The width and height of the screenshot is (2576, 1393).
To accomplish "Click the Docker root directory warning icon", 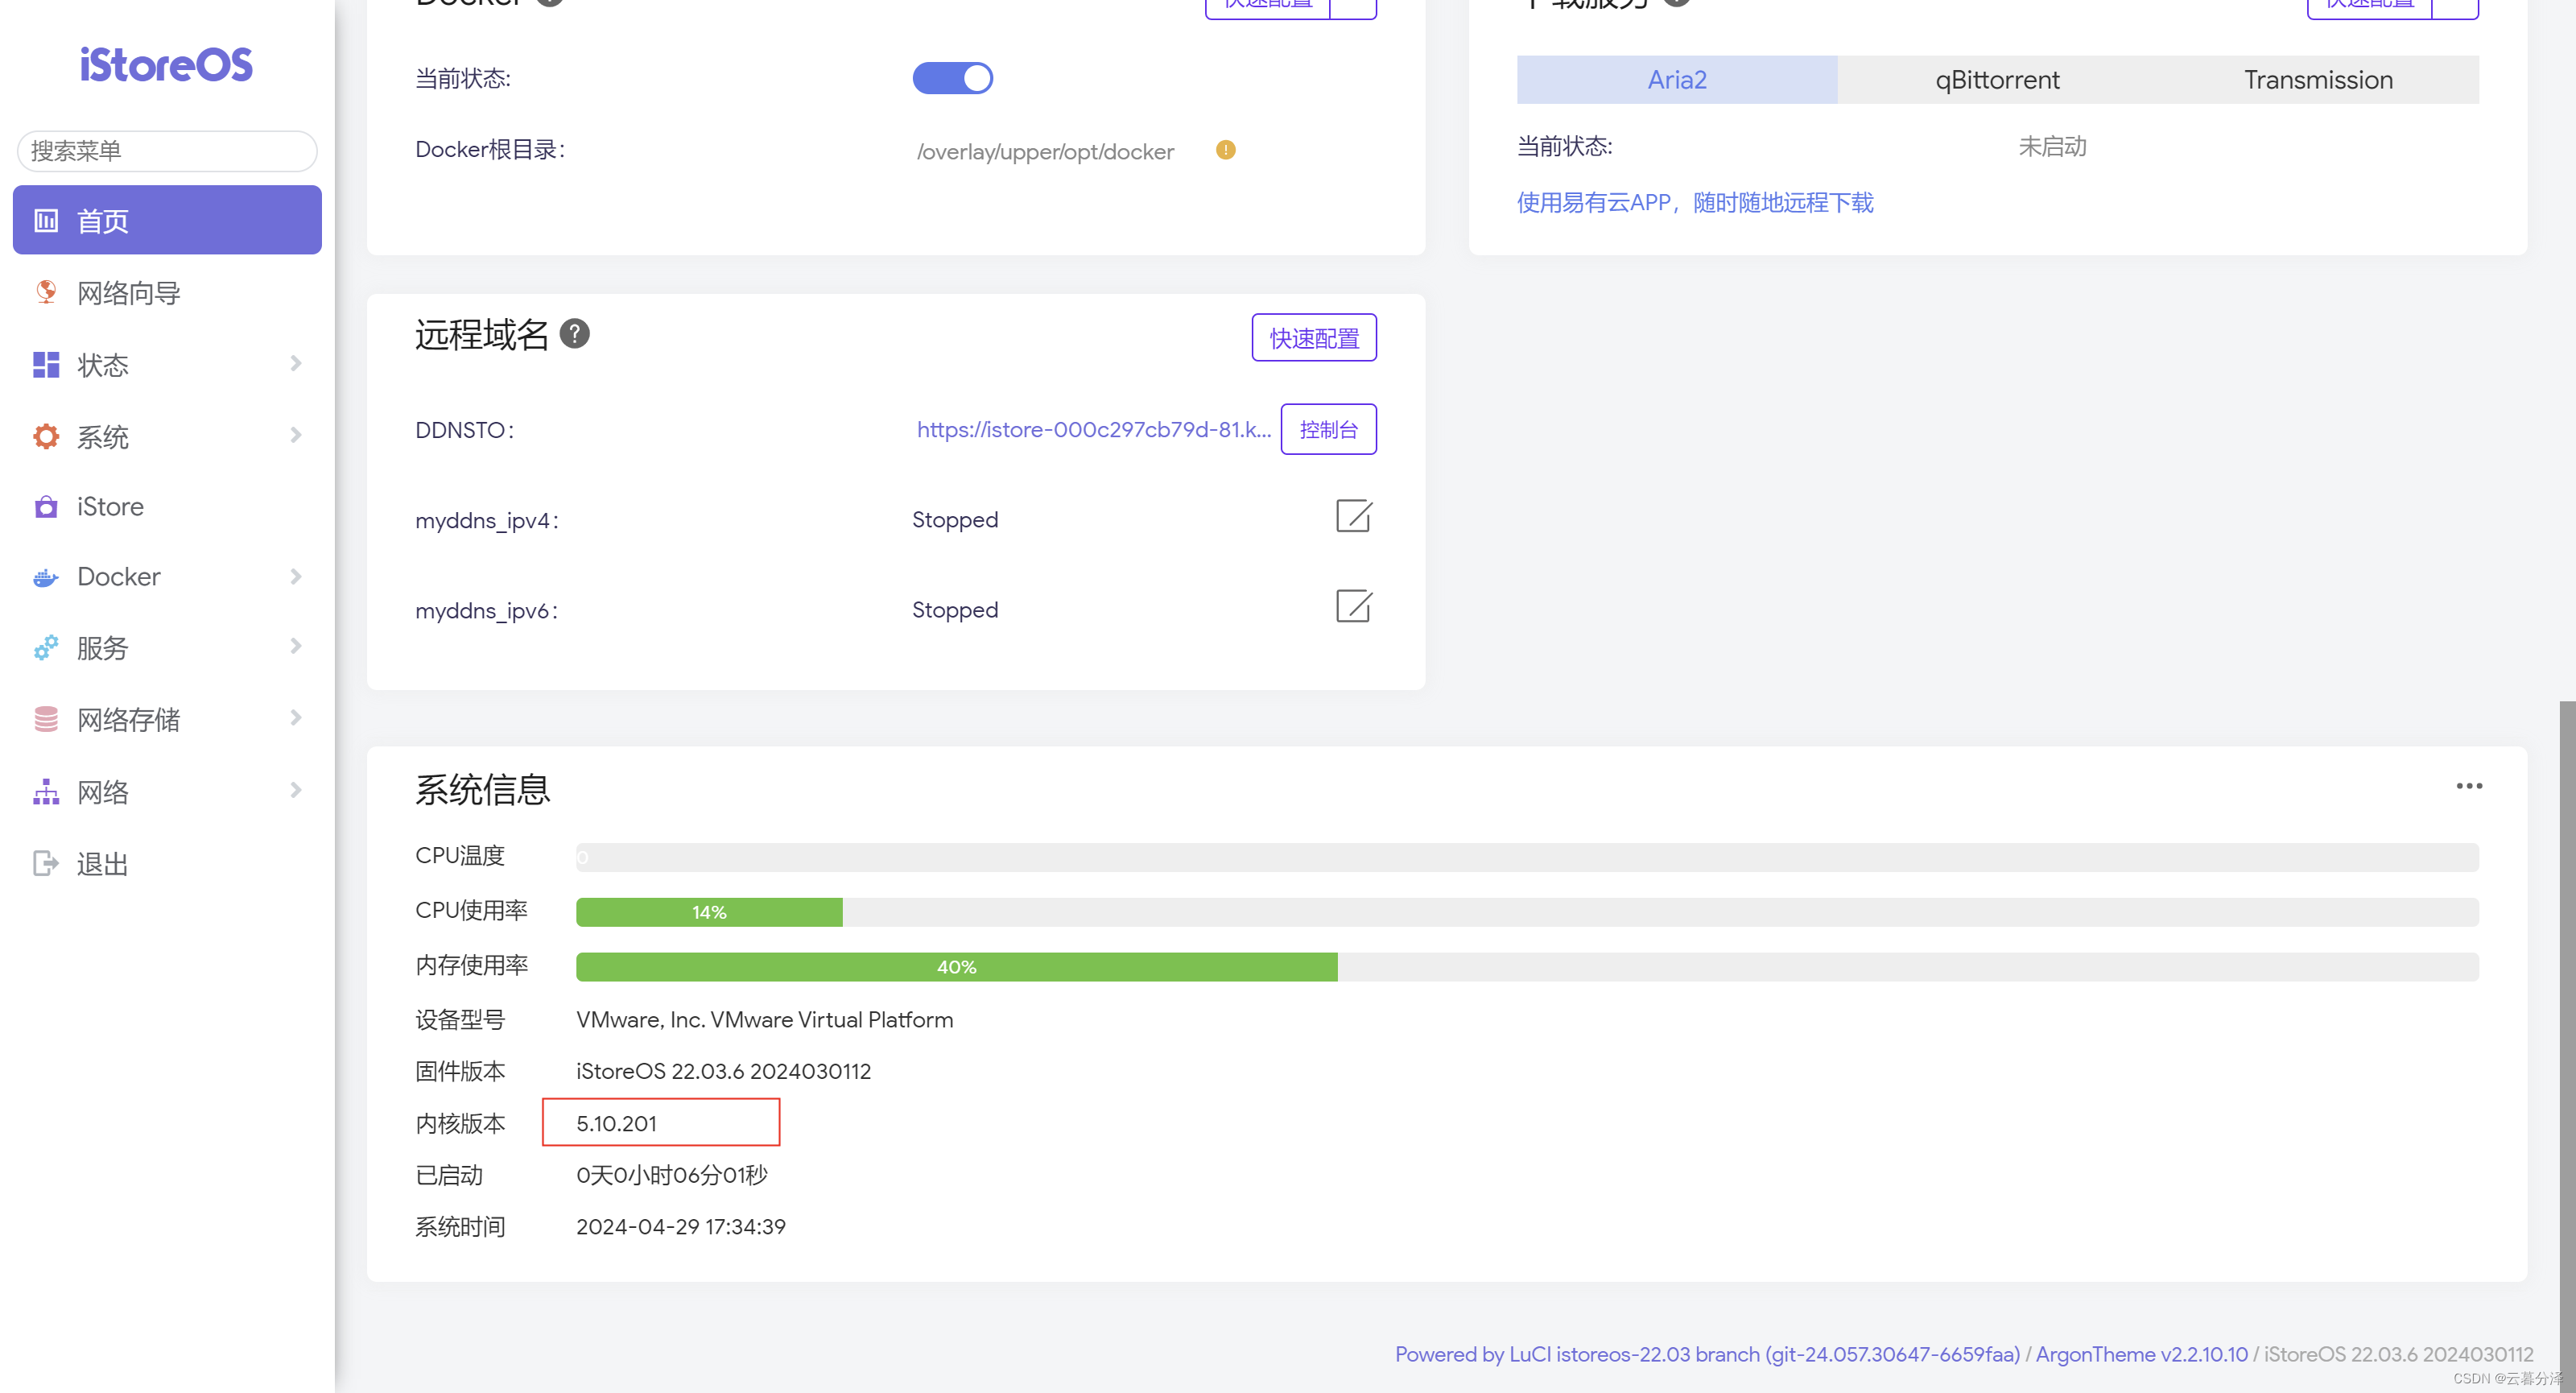I will [x=1225, y=150].
